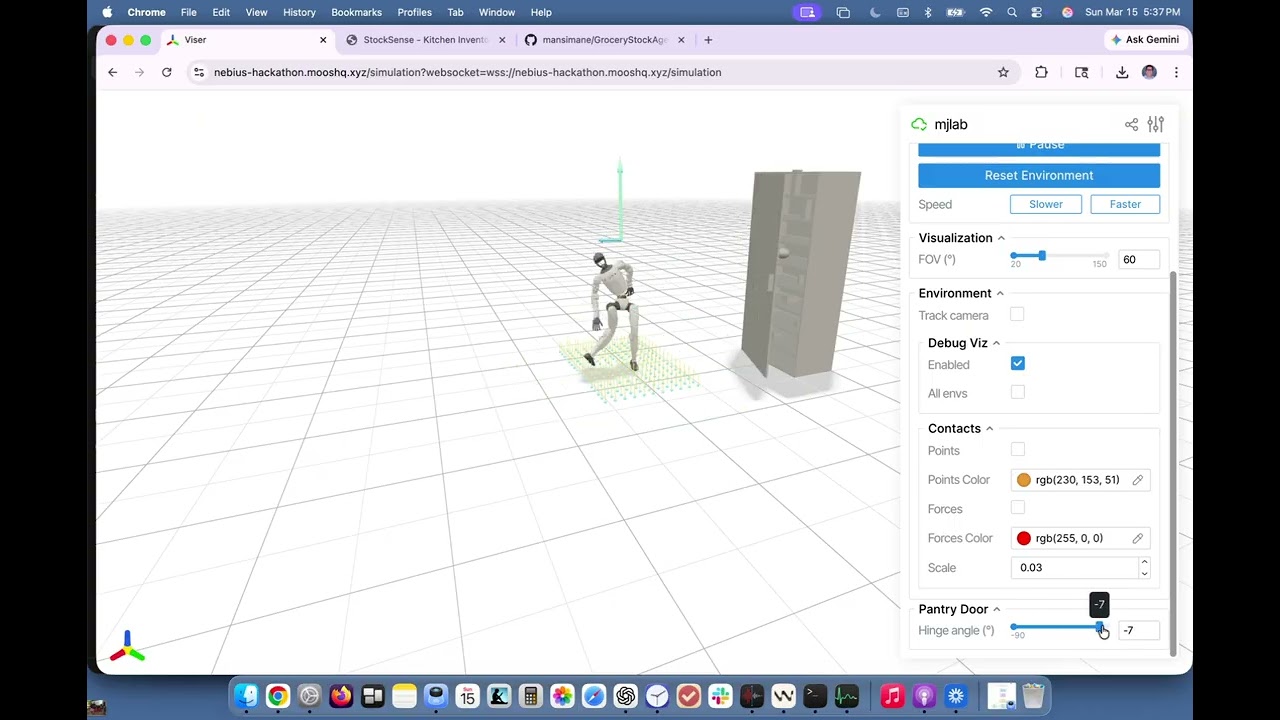Click the share icon in mjlab panel
1280x720 pixels.
point(1131,125)
